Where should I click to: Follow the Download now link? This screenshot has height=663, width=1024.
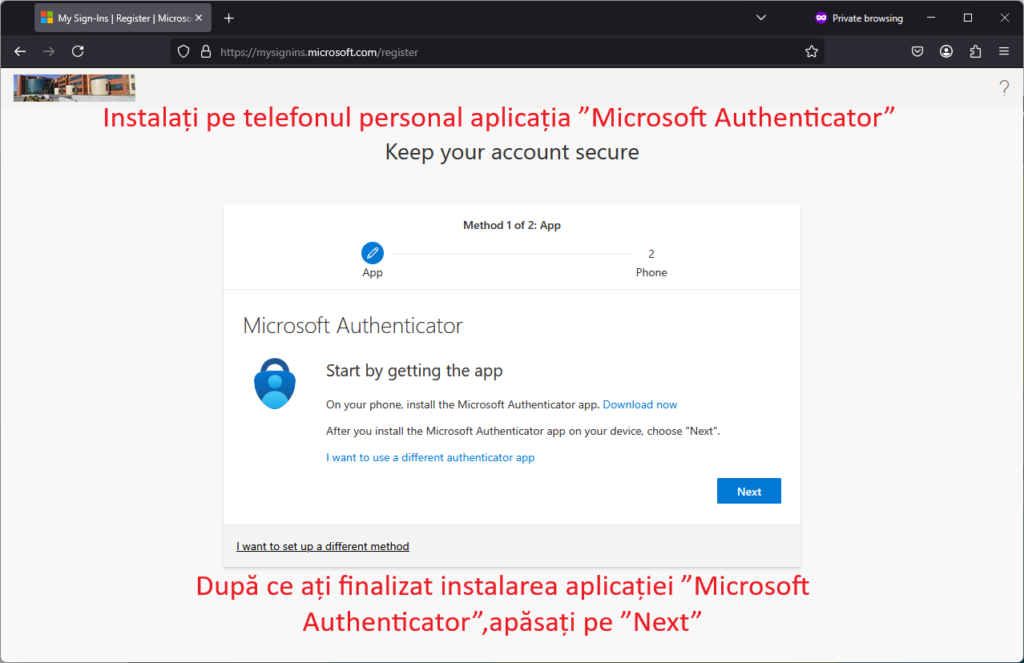639,404
